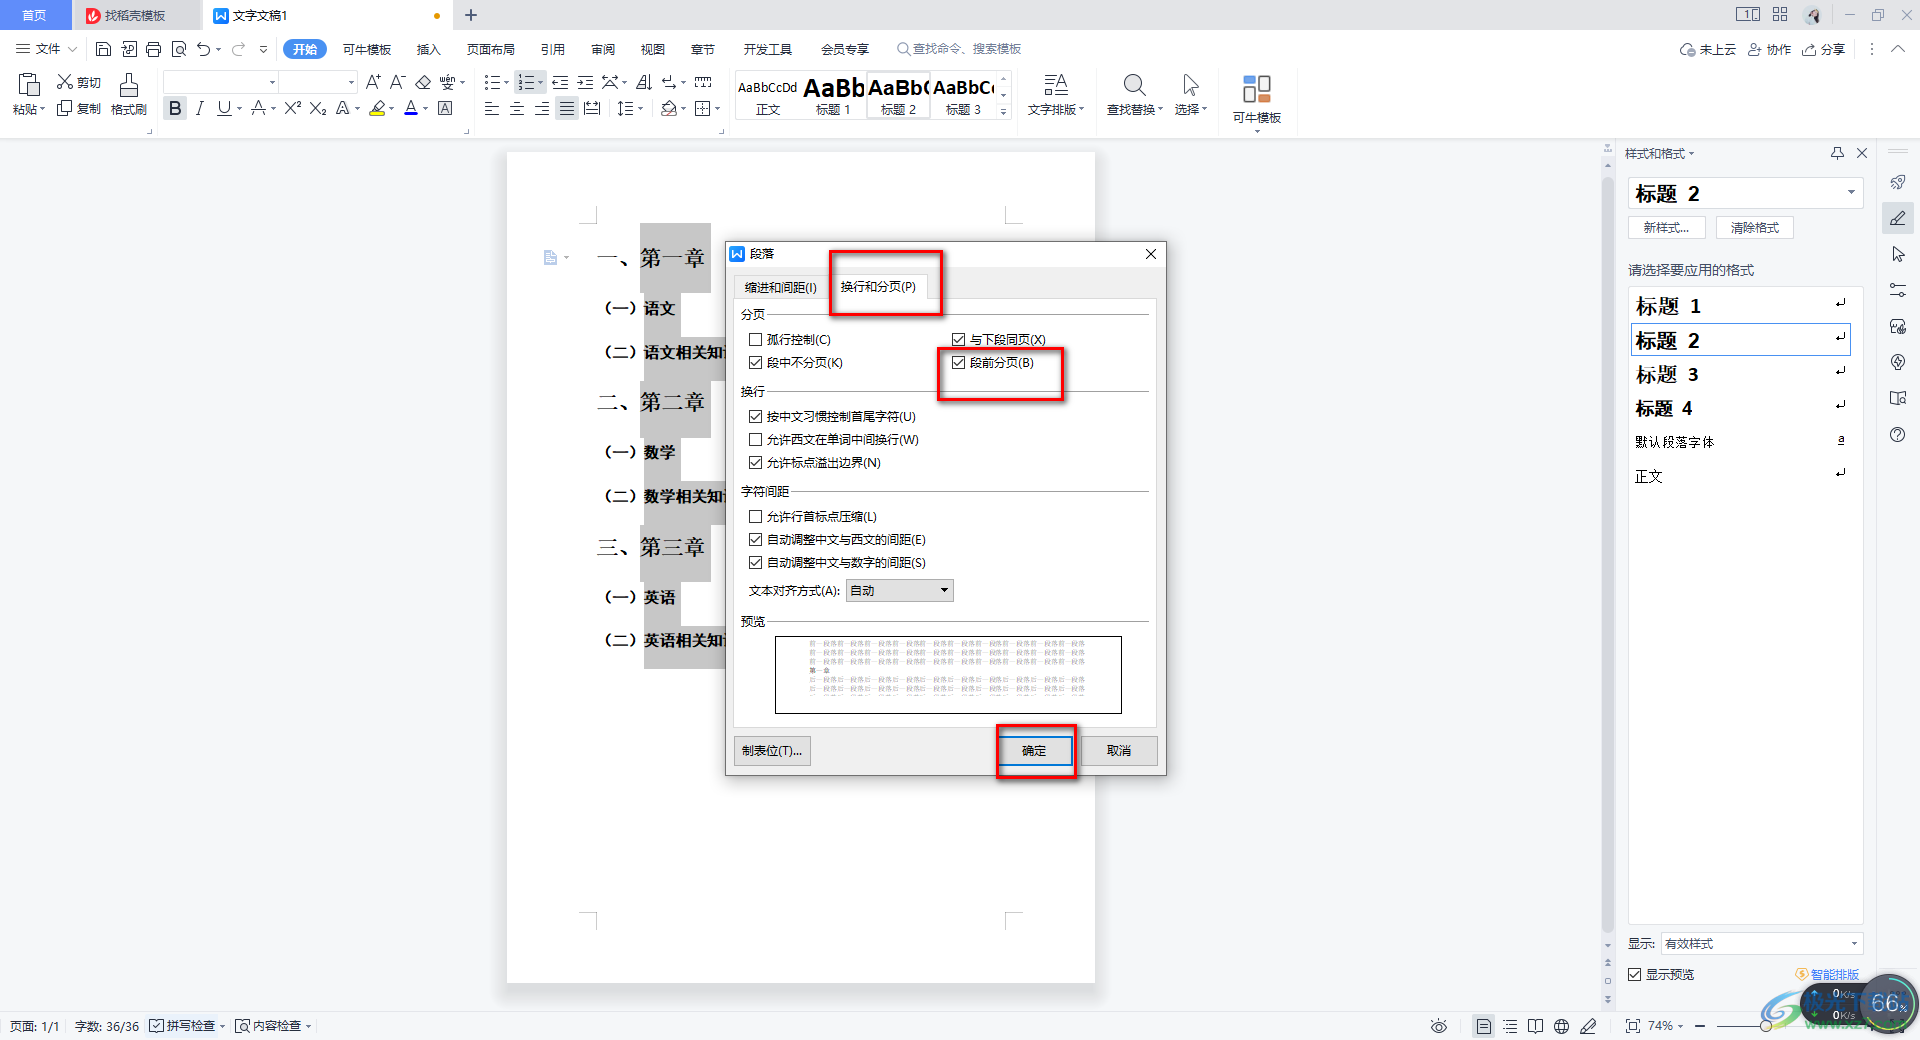1920x1040 pixels.
Task: Open the Page Layout (页面布局) ribbon tab
Action: [491, 49]
